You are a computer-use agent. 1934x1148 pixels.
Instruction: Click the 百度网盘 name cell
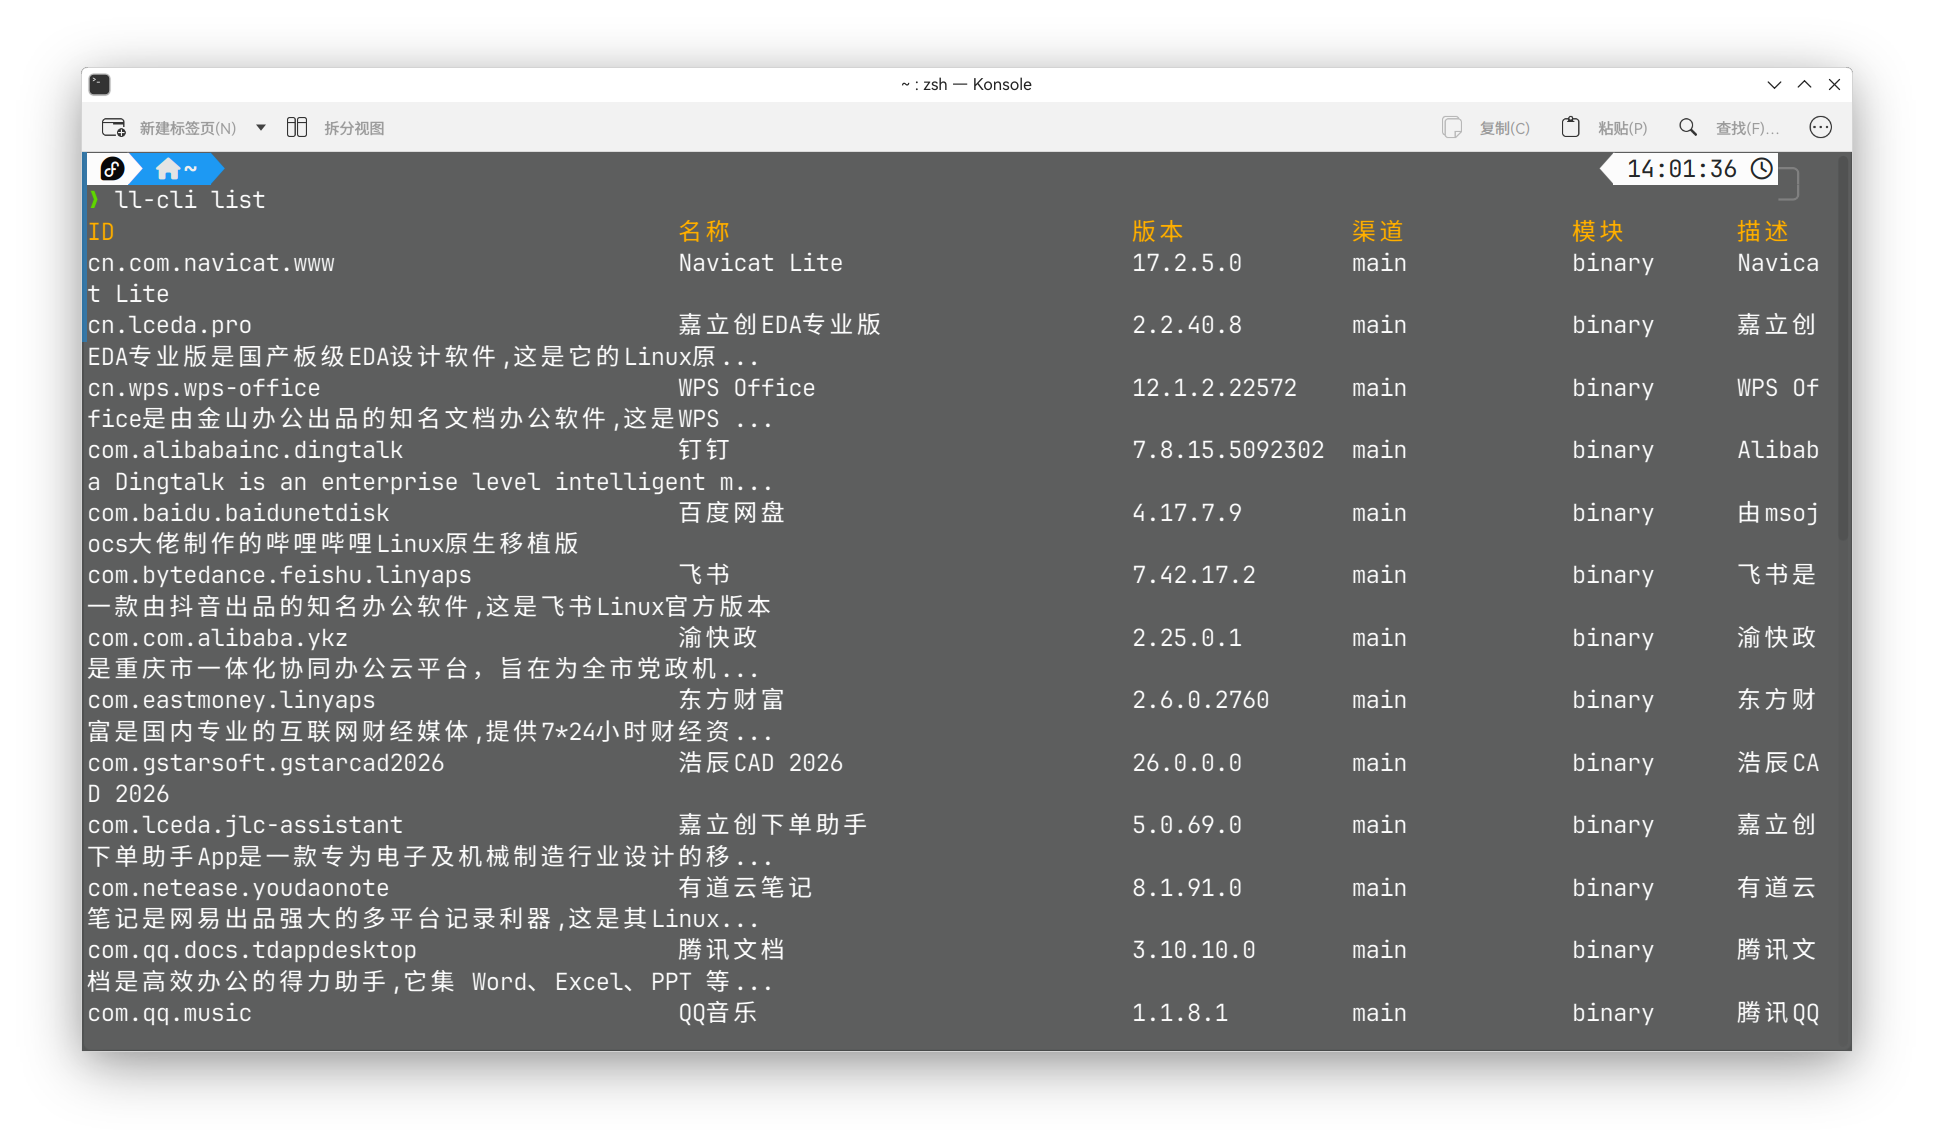pos(731,513)
